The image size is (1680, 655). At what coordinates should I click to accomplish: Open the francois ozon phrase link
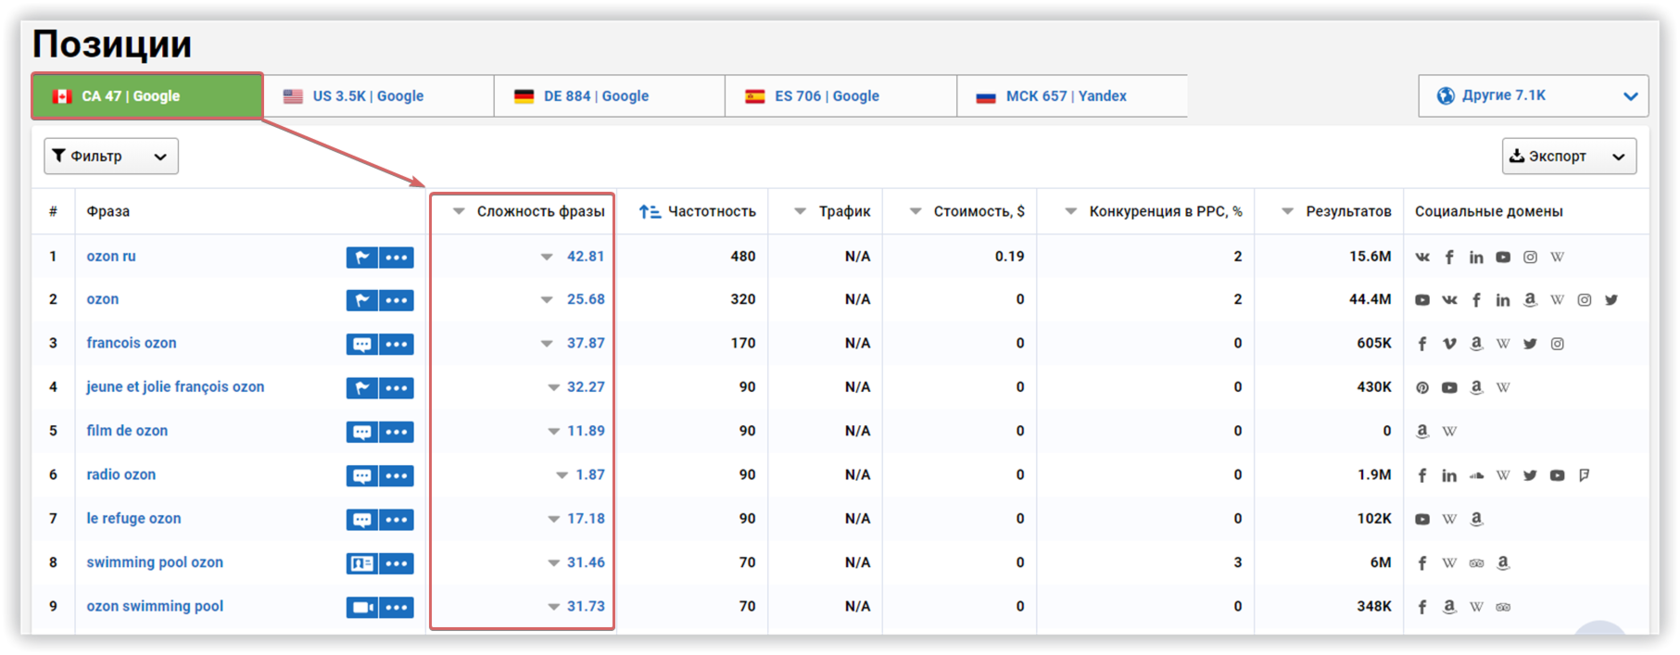tap(131, 343)
